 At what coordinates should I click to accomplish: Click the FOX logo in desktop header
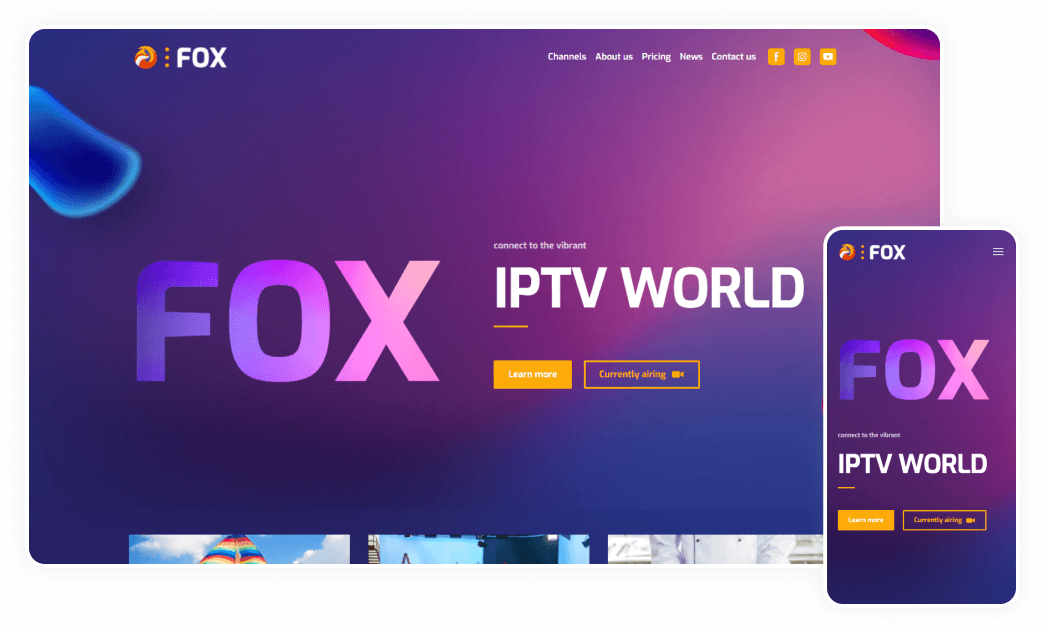coord(181,58)
